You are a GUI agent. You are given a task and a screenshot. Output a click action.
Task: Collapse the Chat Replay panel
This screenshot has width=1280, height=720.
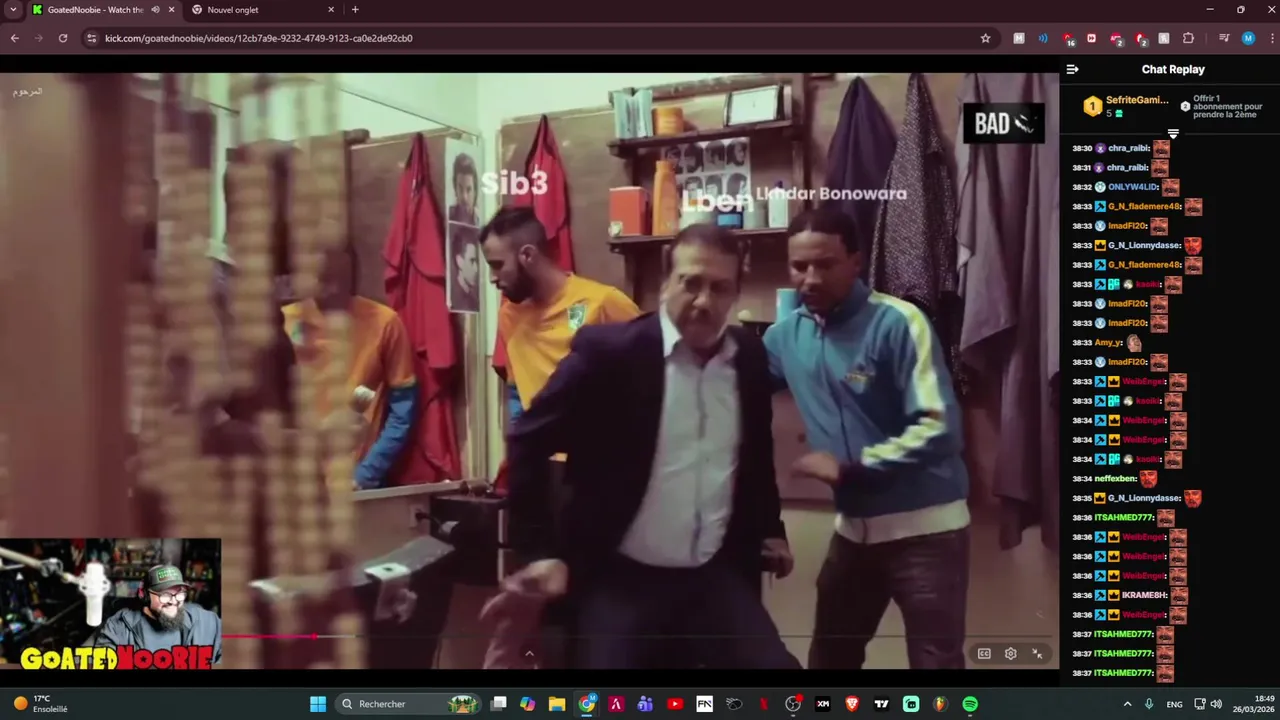[1072, 69]
